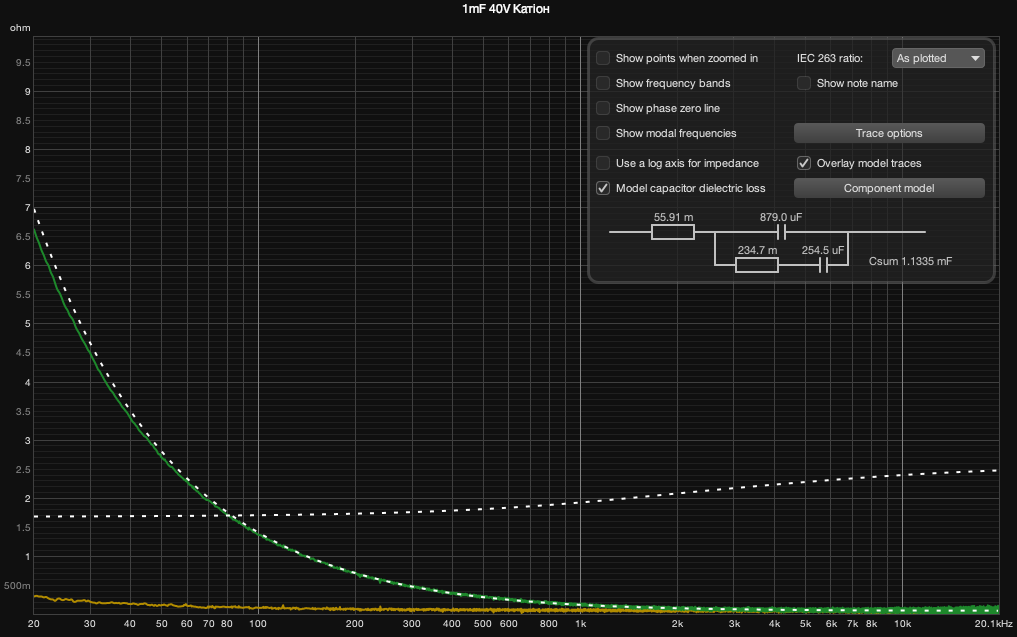Click the 234.7 m resistance label

[757, 250]
